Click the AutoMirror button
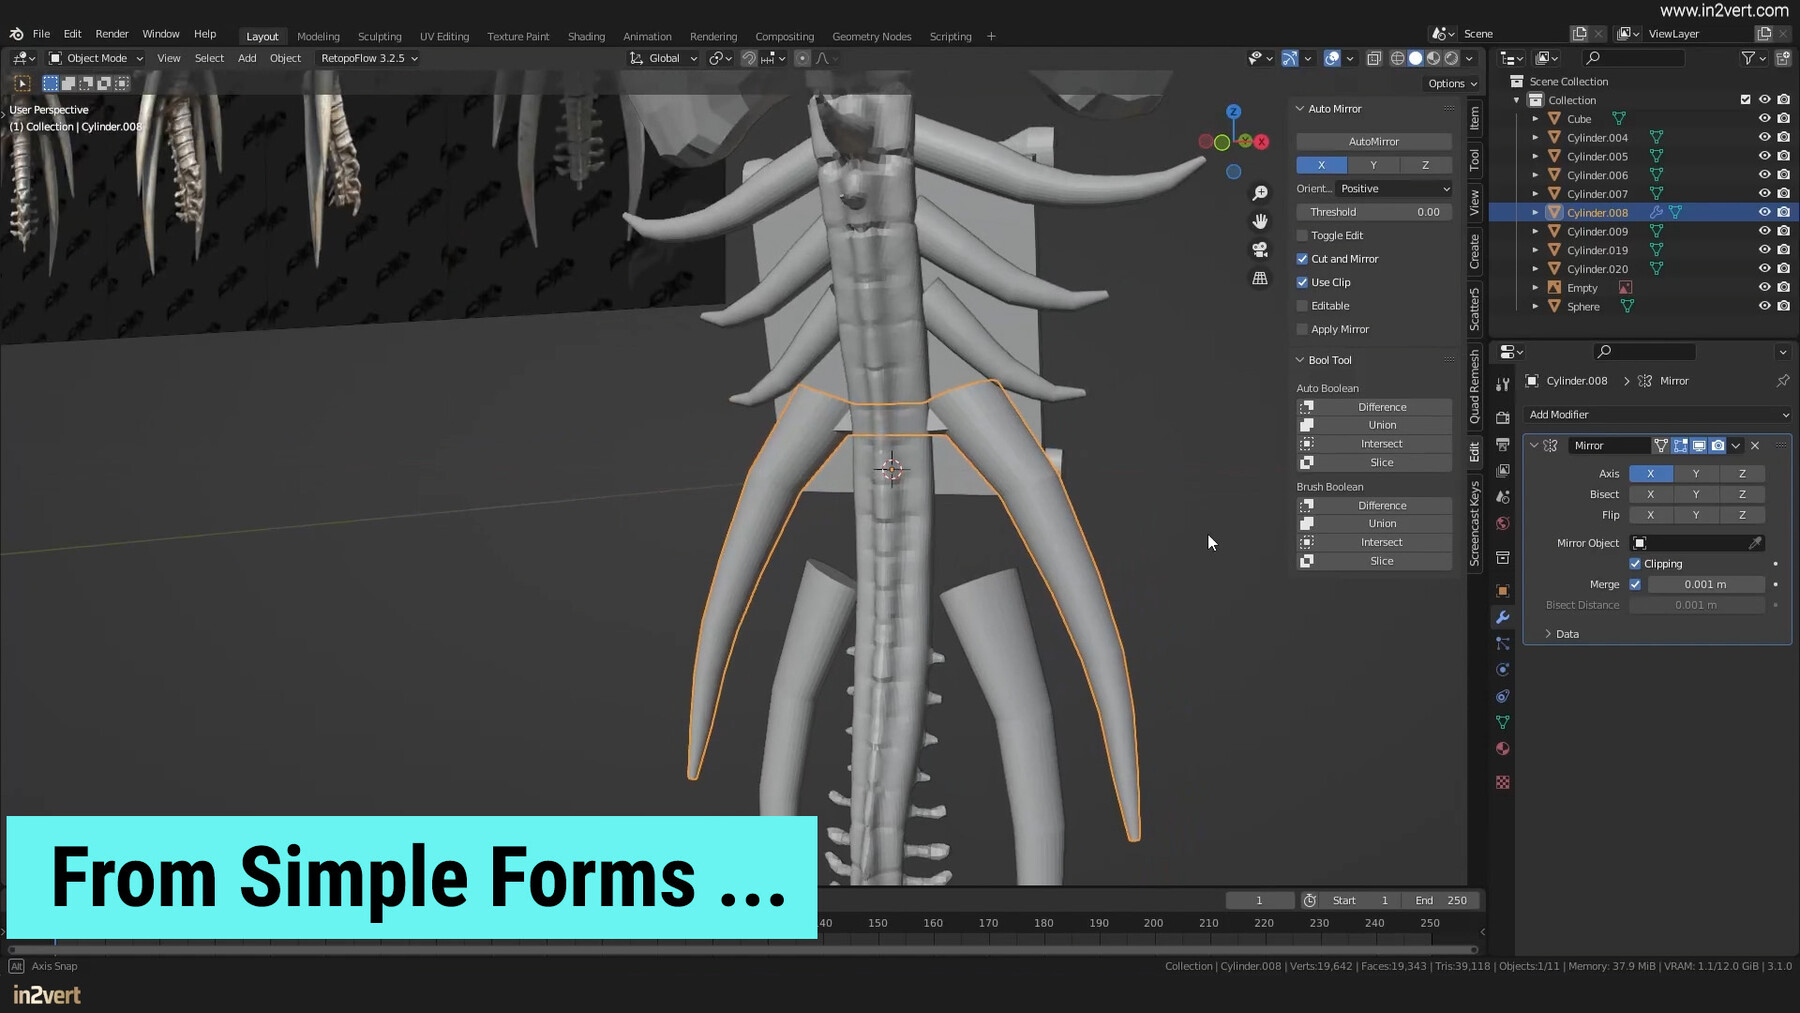The image size is (1800, 1013). [1373, 141]
